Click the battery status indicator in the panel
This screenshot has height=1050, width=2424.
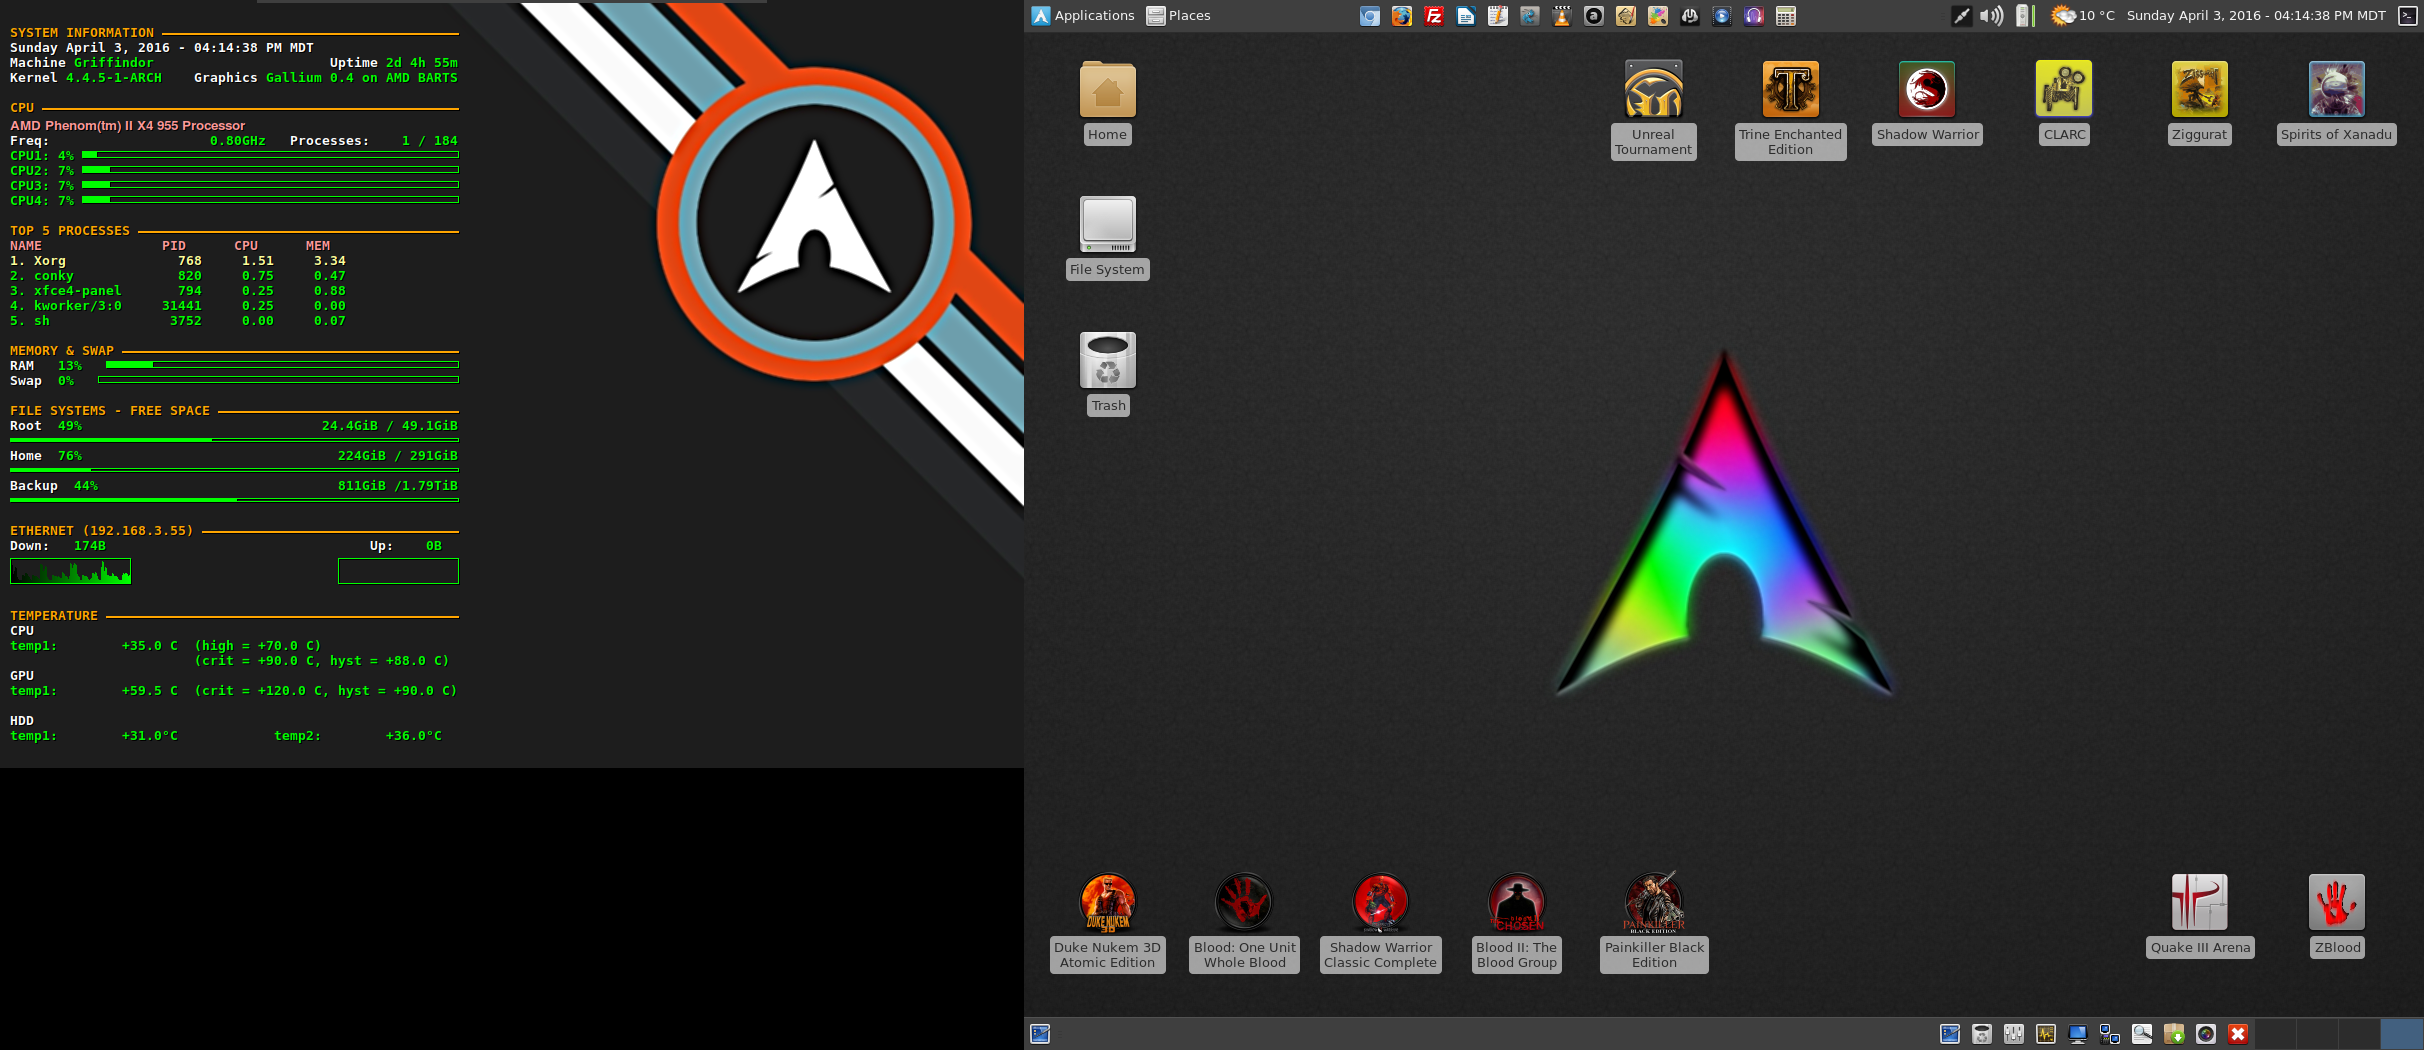[x=2022, y=16]
